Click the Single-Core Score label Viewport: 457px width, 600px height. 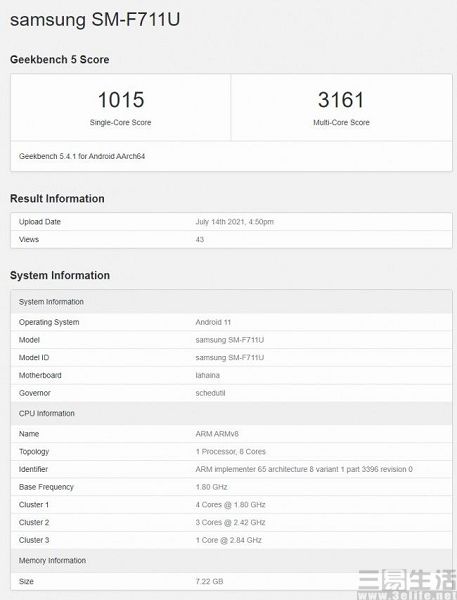tap(121, 122)
